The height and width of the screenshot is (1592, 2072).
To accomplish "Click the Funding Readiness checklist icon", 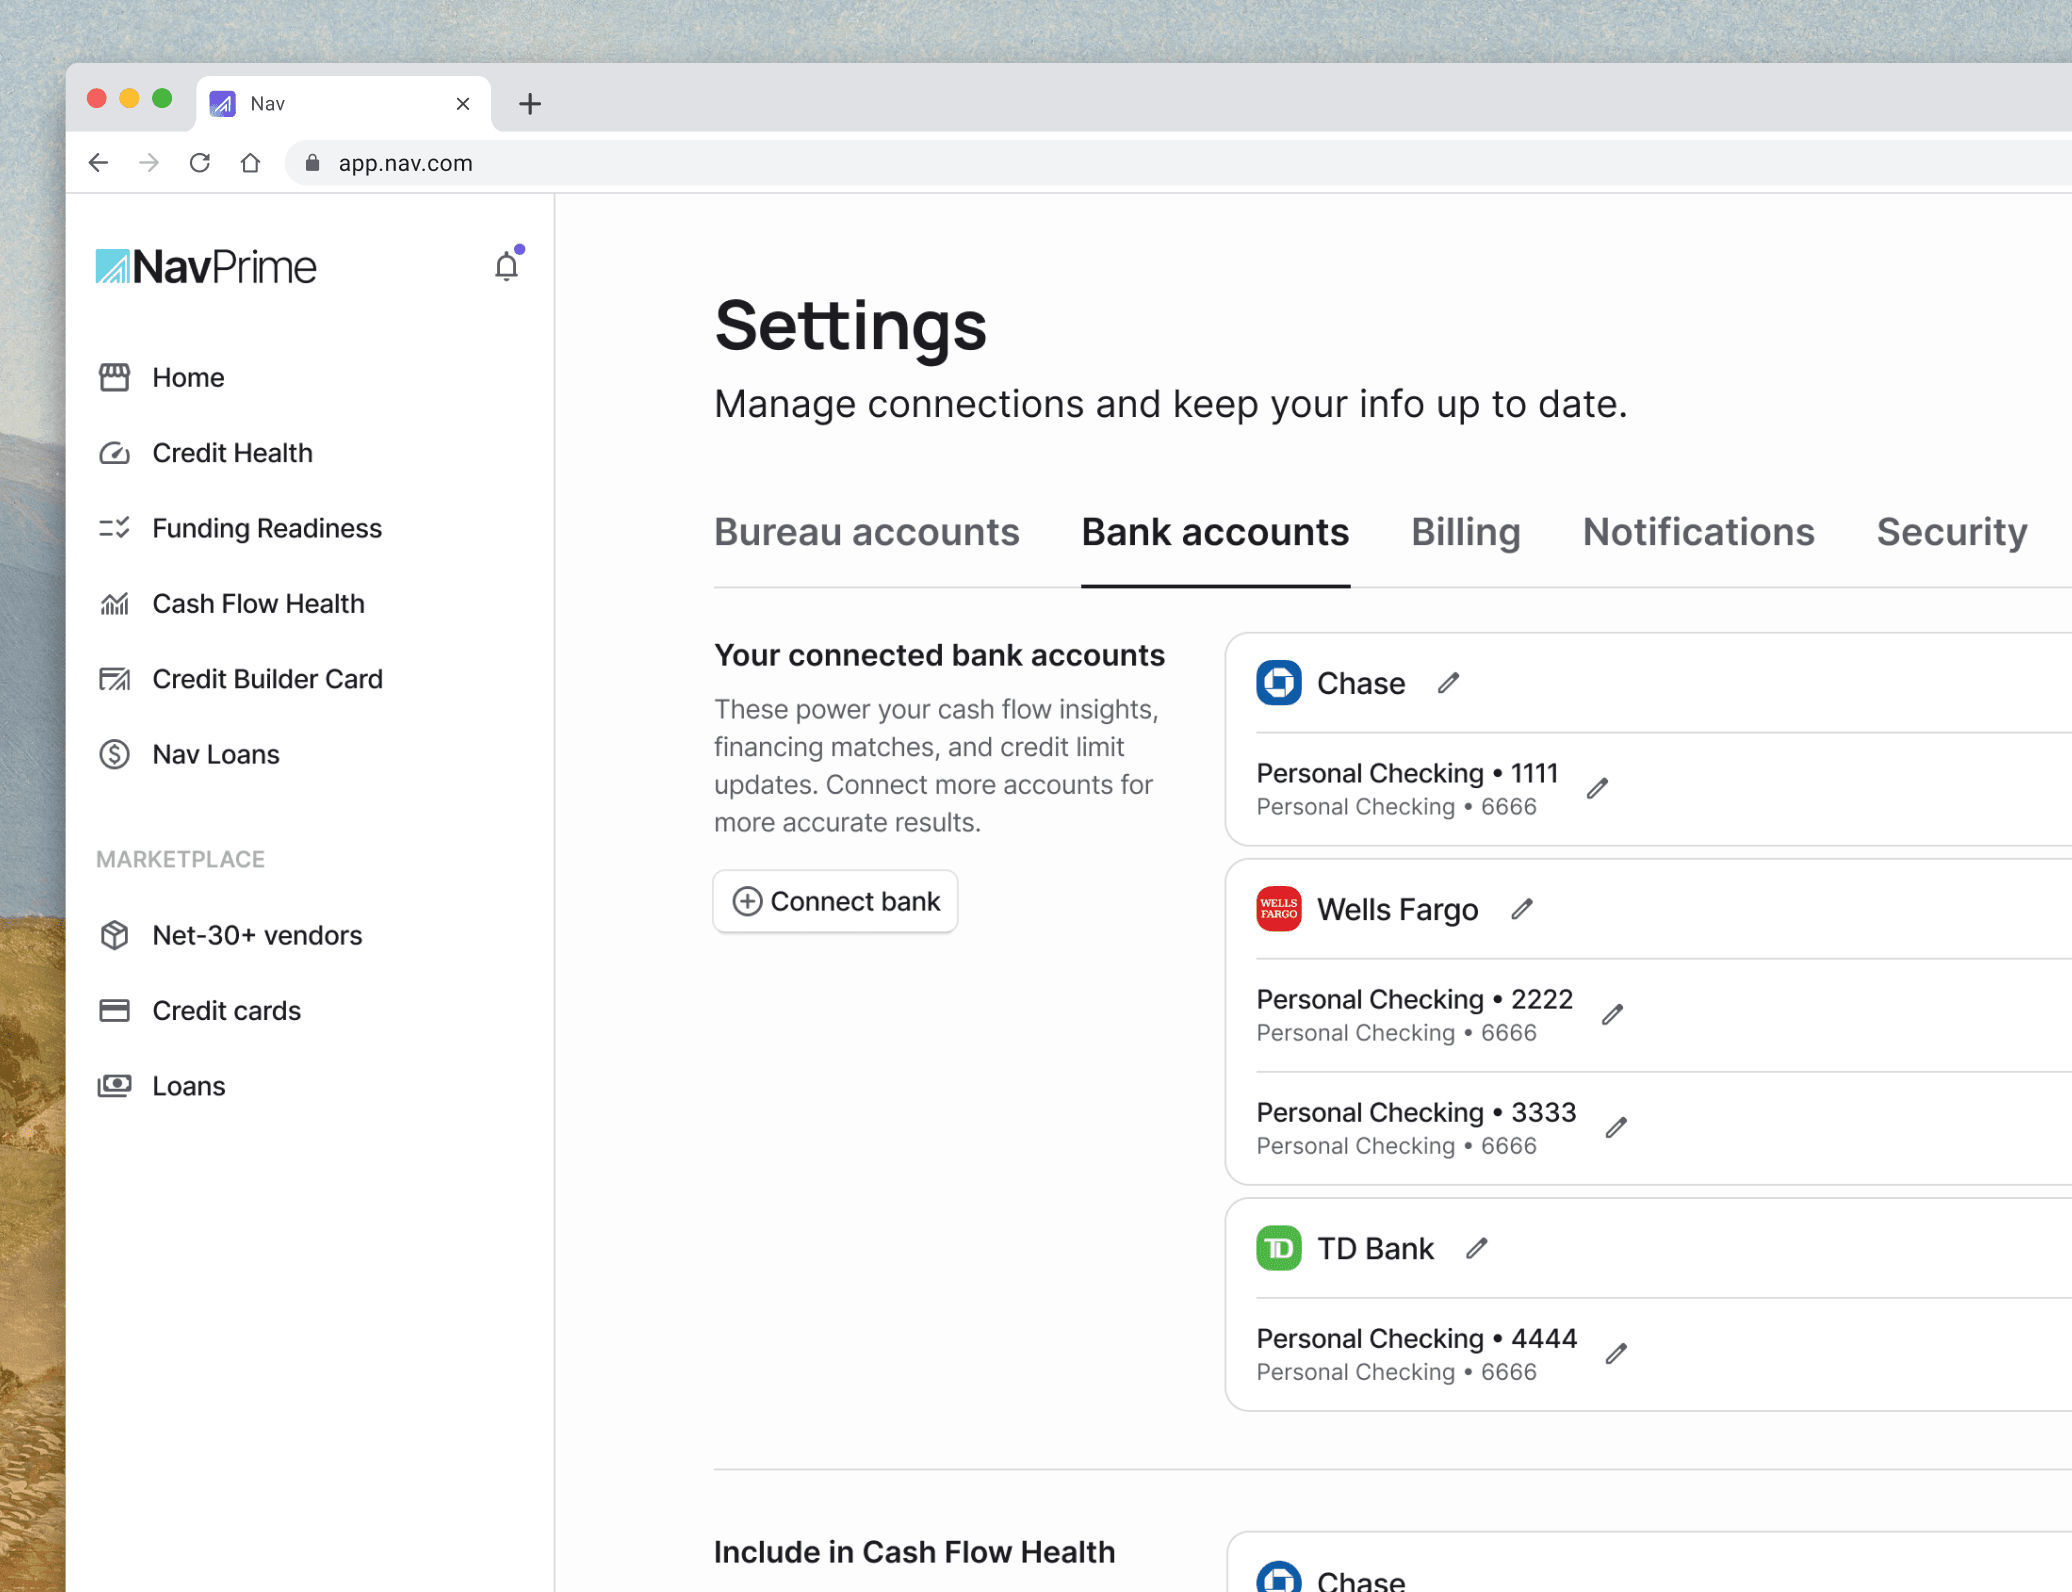I will tap(114, 528).
